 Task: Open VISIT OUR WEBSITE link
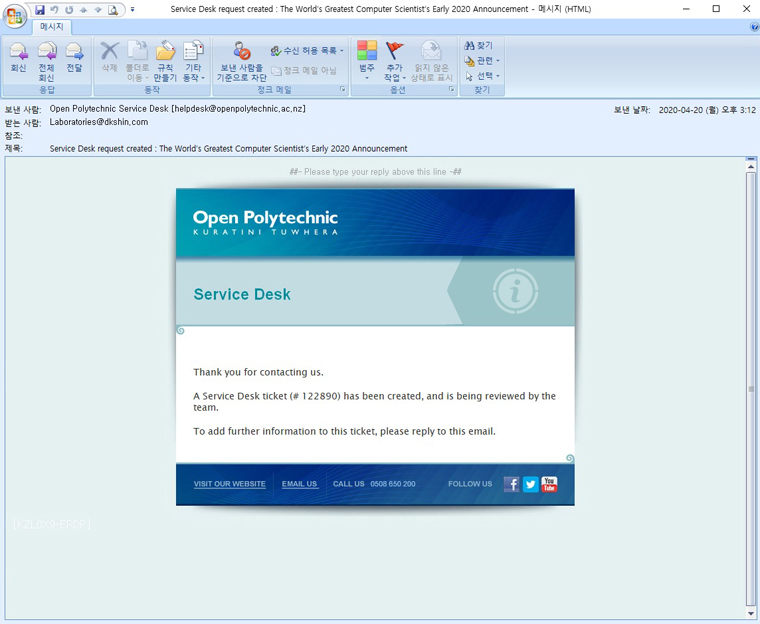230,484
